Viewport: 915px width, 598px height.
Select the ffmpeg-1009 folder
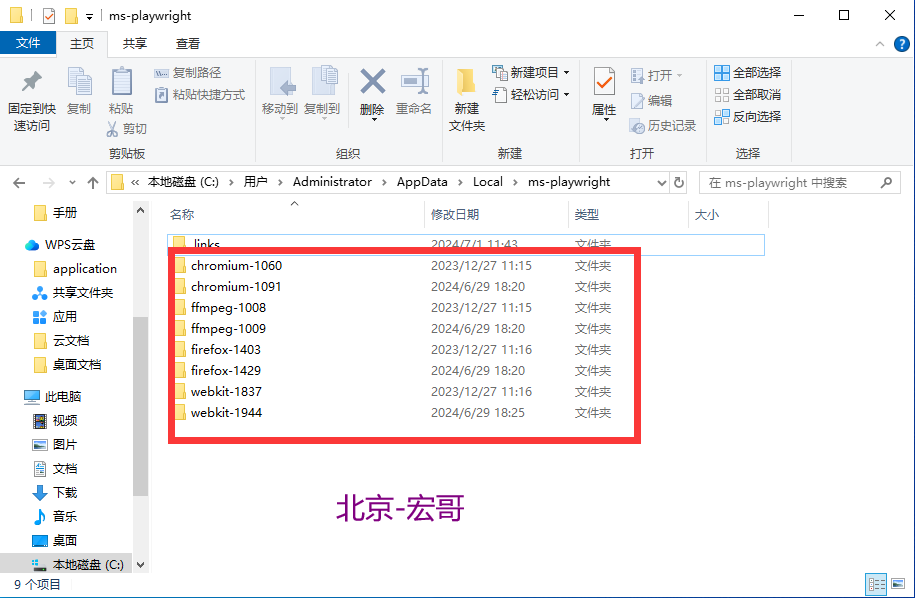point(228,329)
